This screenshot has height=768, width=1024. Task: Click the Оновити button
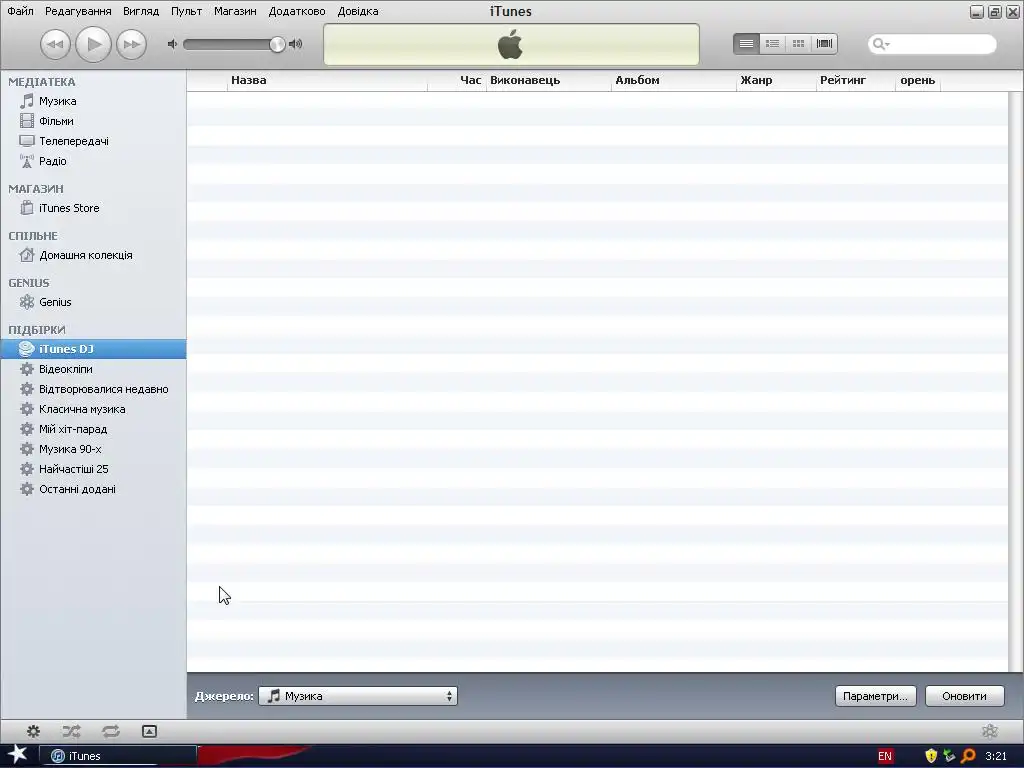coord(965,696)
